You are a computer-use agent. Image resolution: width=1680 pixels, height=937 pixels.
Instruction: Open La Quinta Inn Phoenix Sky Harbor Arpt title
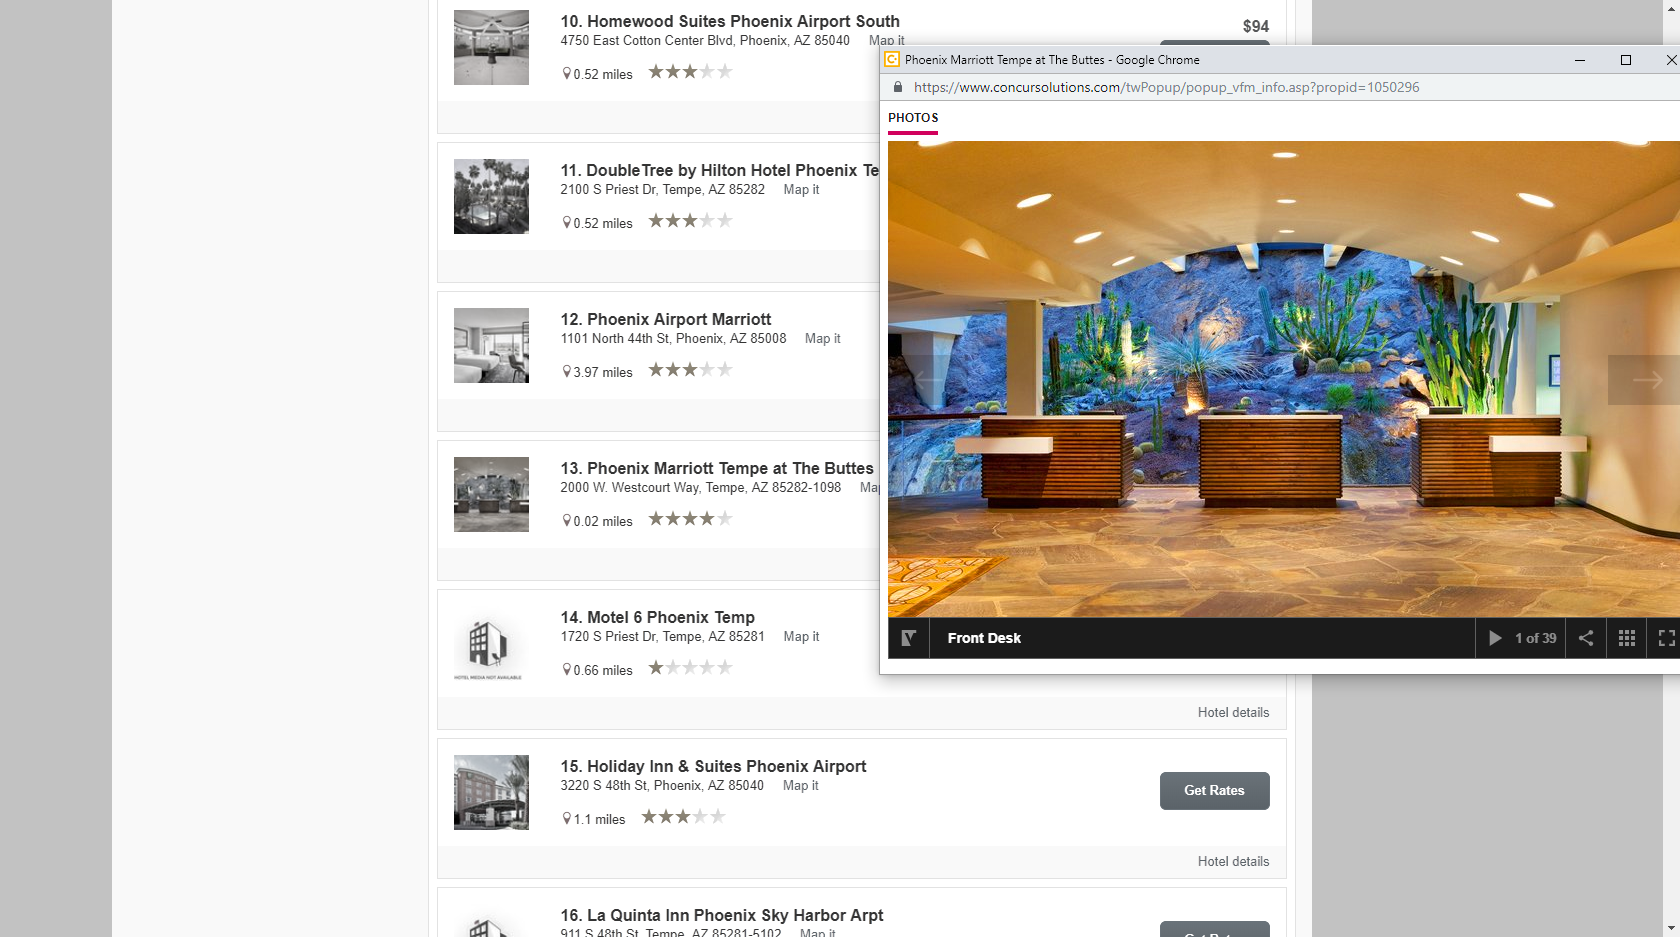pyautogui.click(x=722, y=915)
